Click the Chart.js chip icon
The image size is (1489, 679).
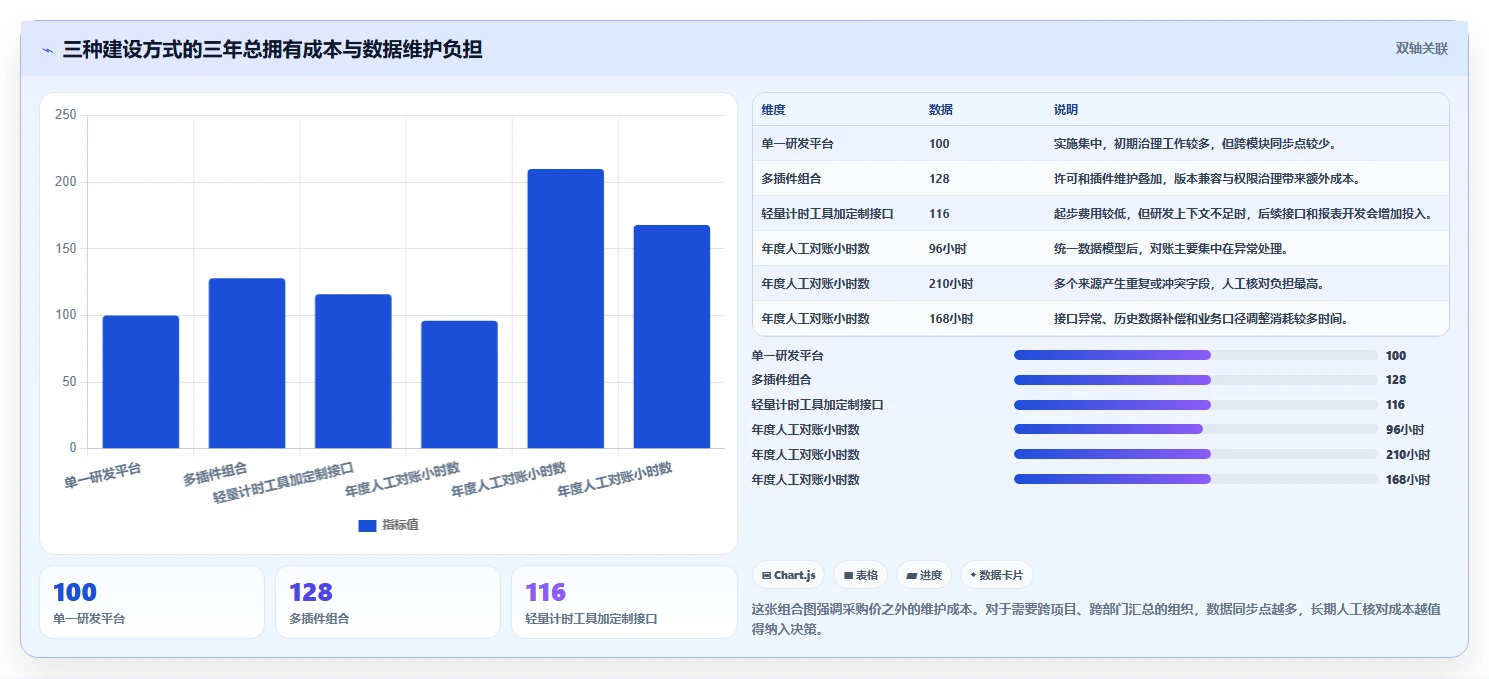766,576
